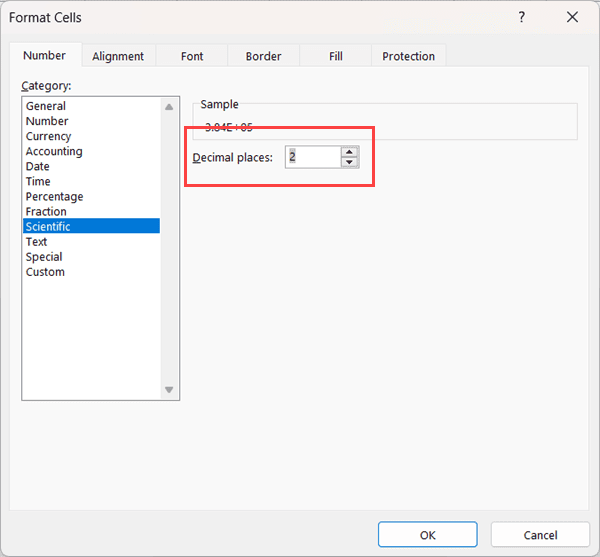Click inside the Decimal places field

[312, 158]
